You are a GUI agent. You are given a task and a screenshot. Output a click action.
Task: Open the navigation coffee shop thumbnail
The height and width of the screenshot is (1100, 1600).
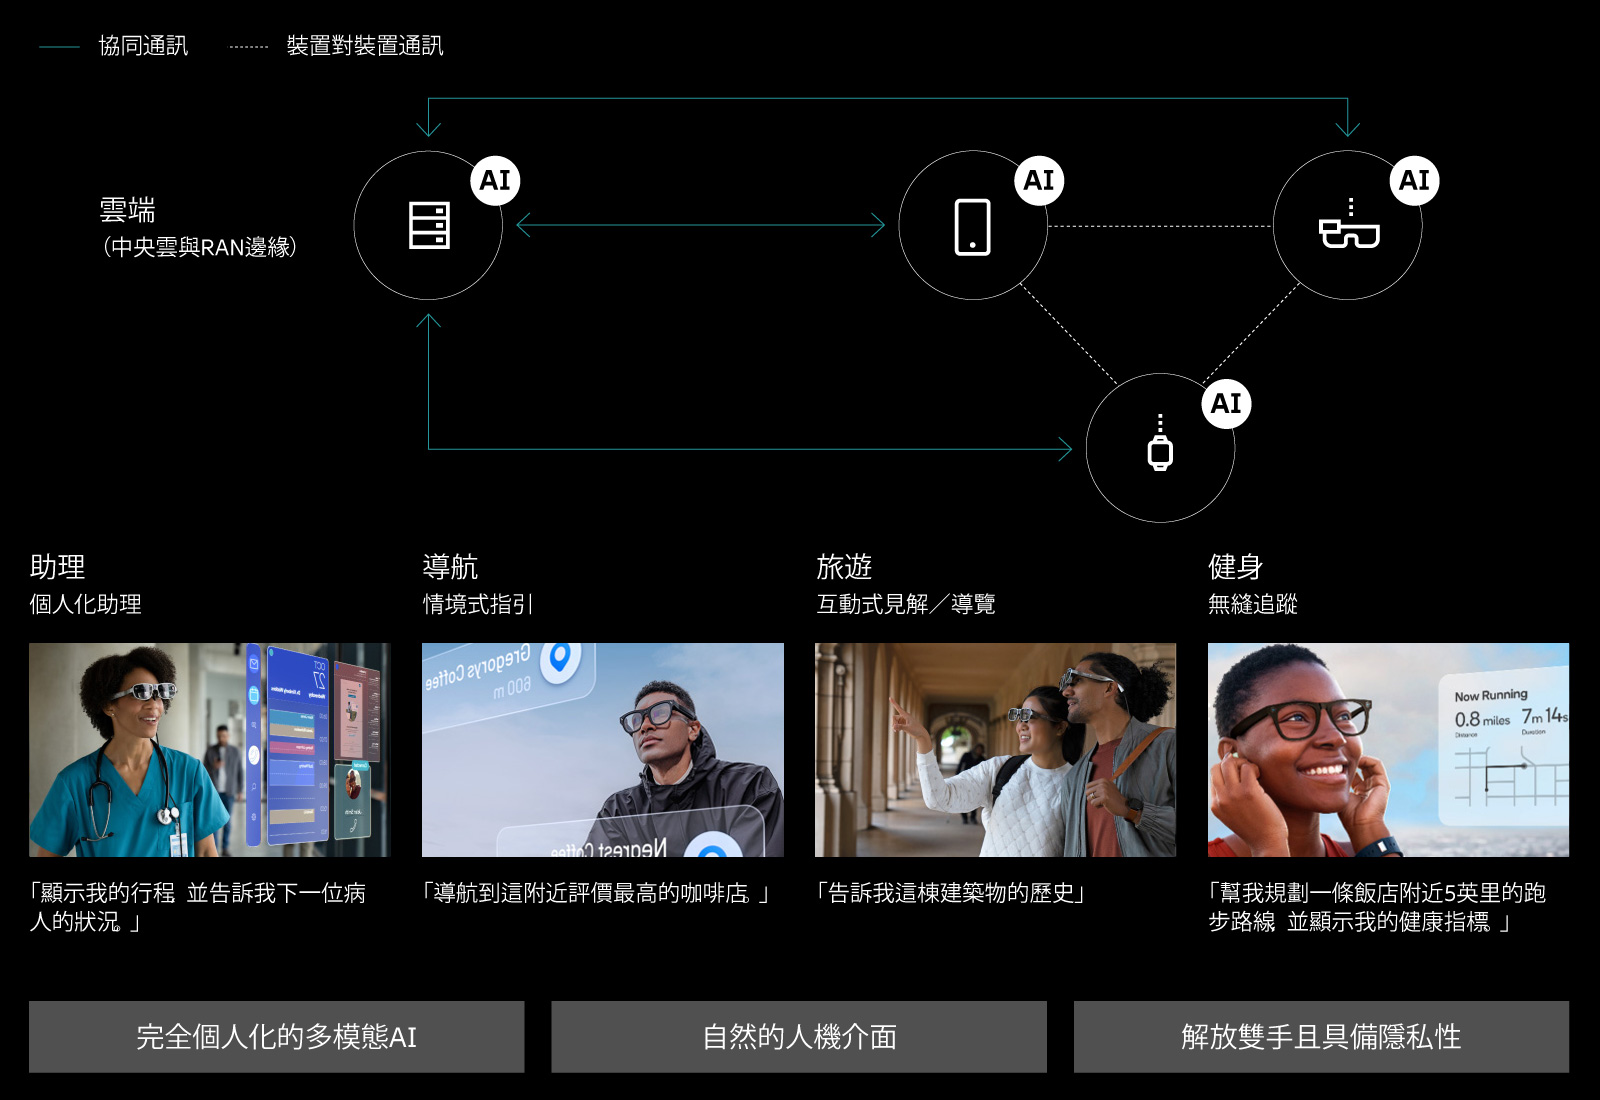tap(603, 750)
